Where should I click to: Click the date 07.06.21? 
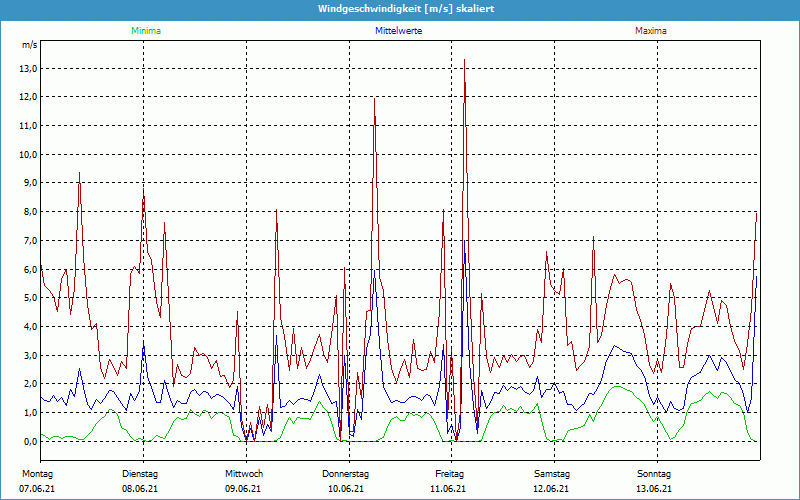[37, 489]
